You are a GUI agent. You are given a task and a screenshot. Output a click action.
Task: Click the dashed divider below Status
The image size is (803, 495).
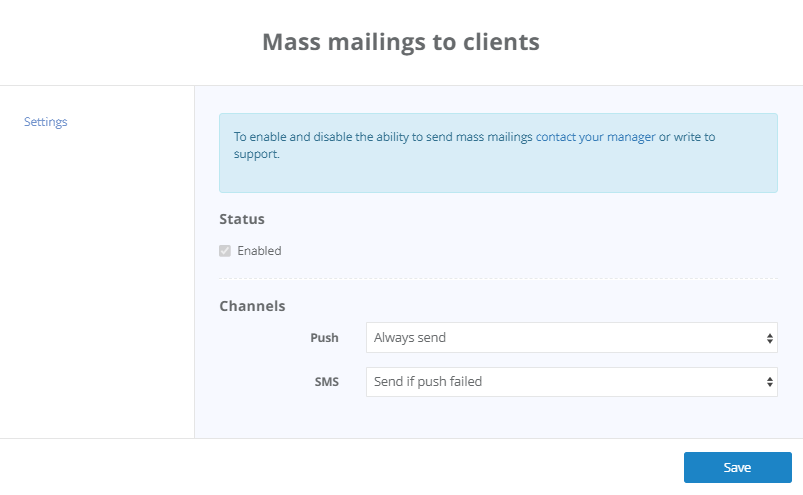498,279
